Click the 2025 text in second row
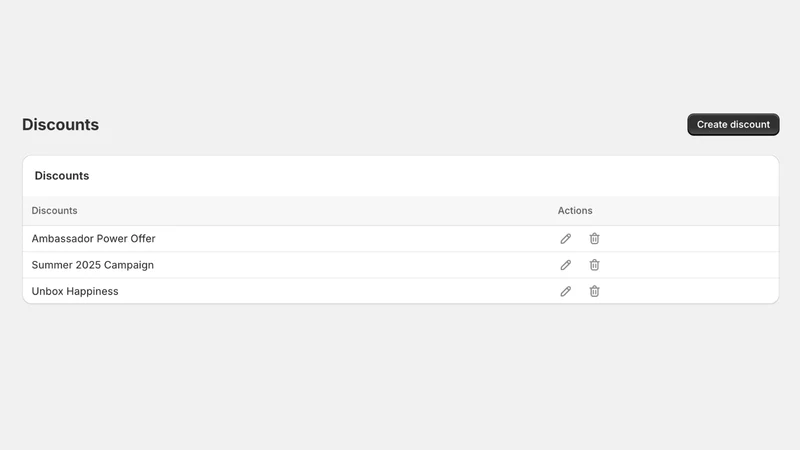The height and width of the screenshot is (450, 800). [88, 265]
